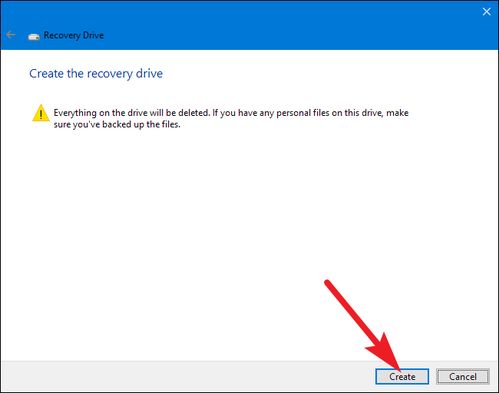Click the yellow warning triangle icon
The height and width of the screenshot is (393, 499).
[41, 113]
